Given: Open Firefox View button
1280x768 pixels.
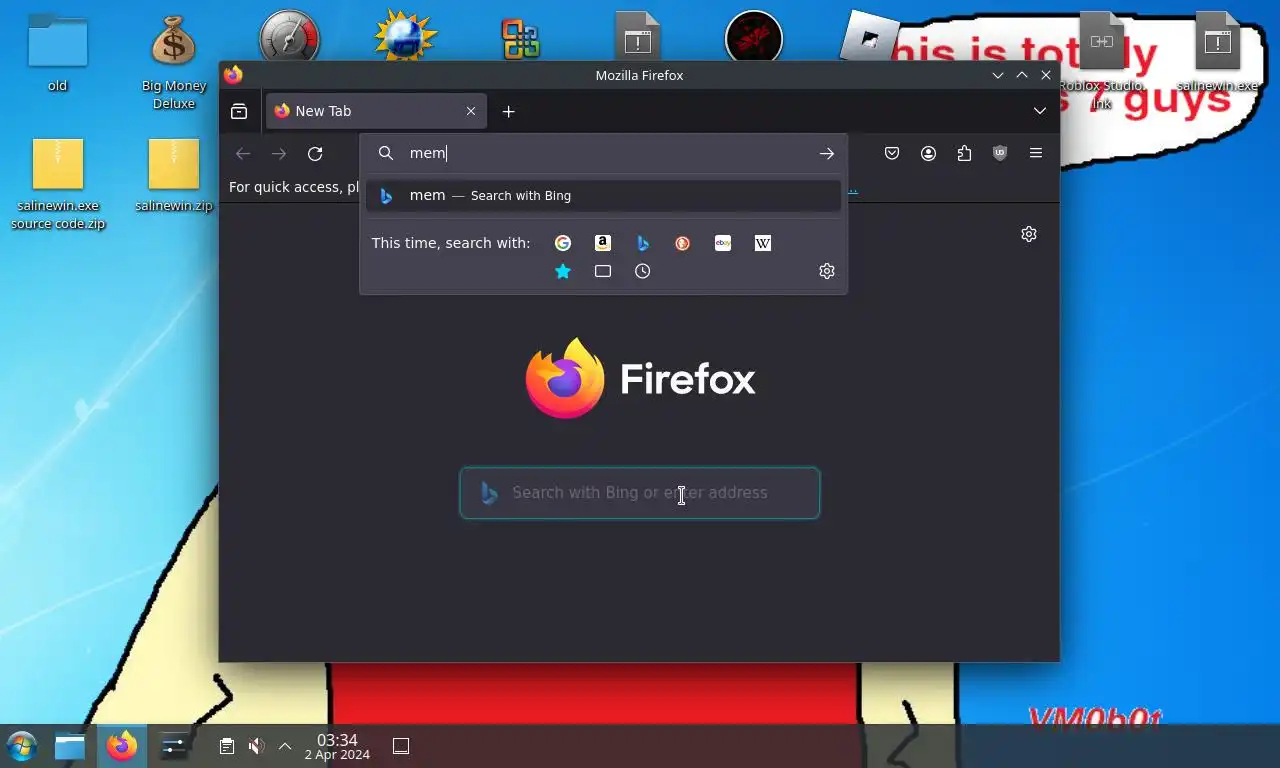Looking at the screenshot, I should 239,111.
